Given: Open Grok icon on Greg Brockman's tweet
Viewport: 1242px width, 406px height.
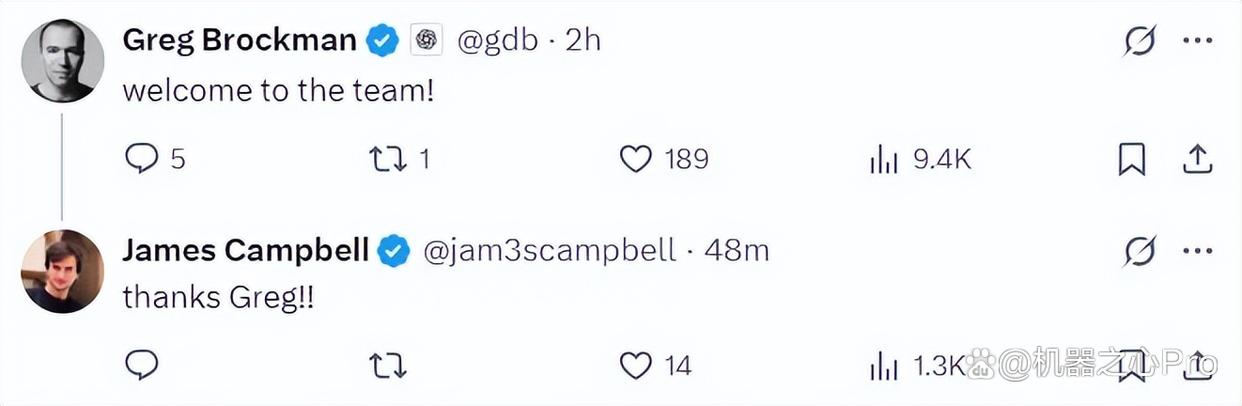Looking at the screenshot, I should [1139, 41].
